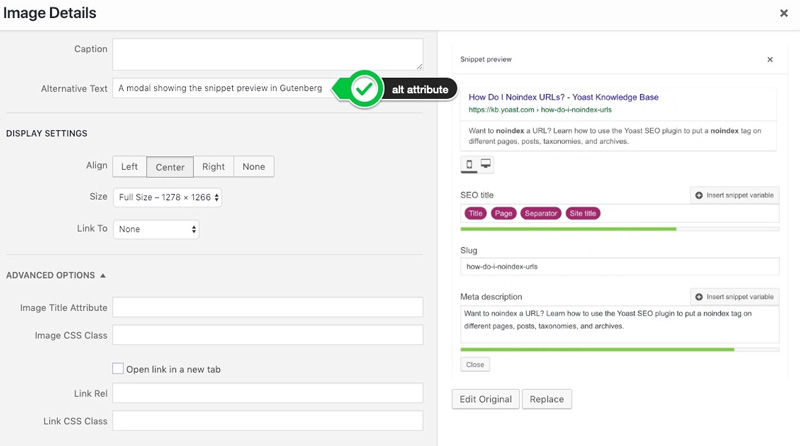The image size is (800, 446).
Task: Close the Image Details dialog
Action: pyautogui.click(x=783, y=13)
